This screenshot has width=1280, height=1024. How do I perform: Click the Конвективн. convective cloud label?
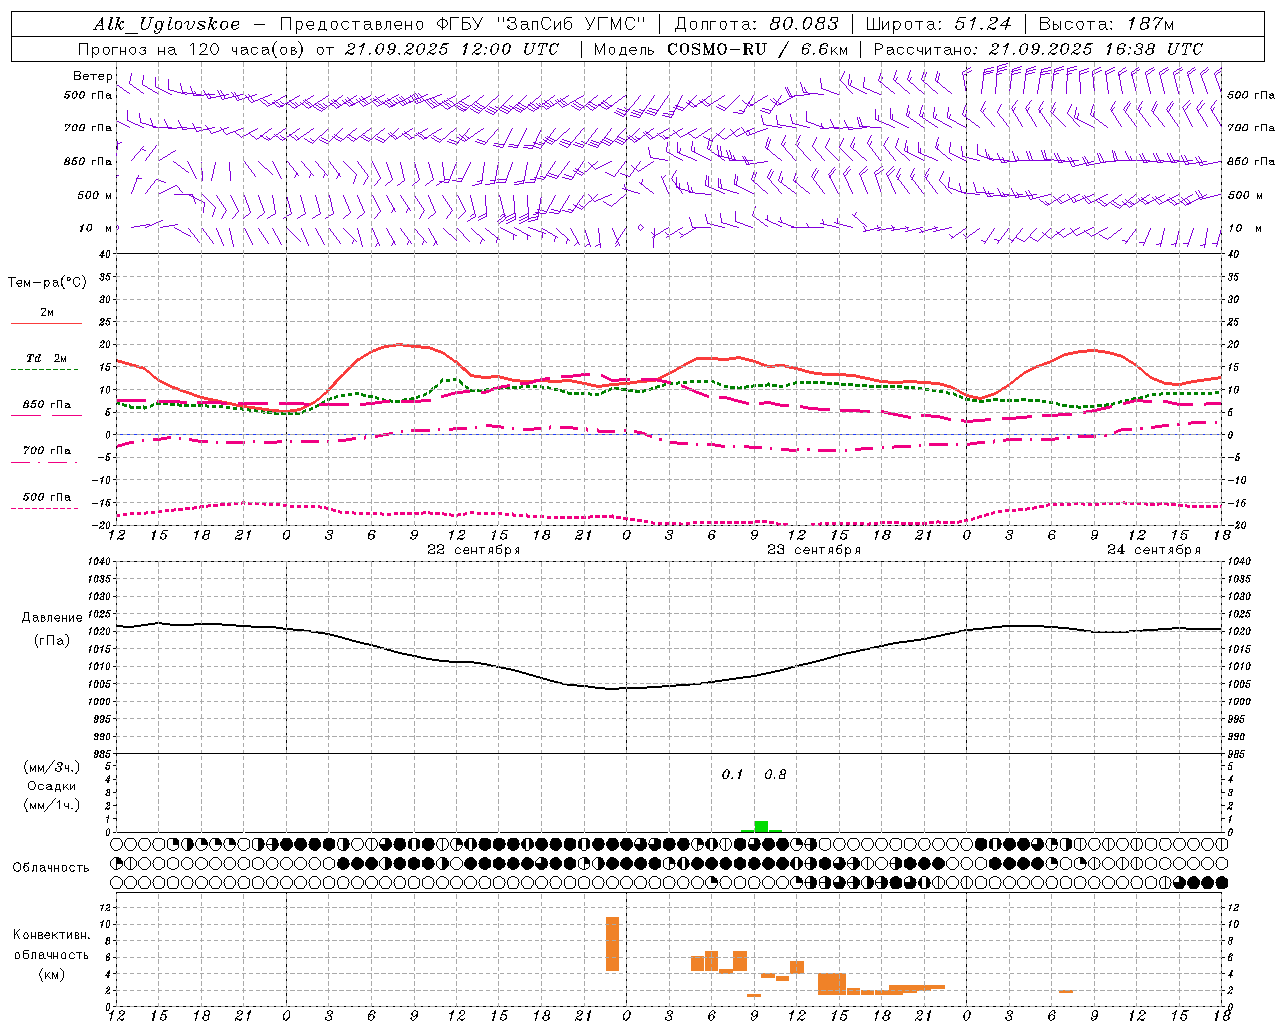pos(52,935)
